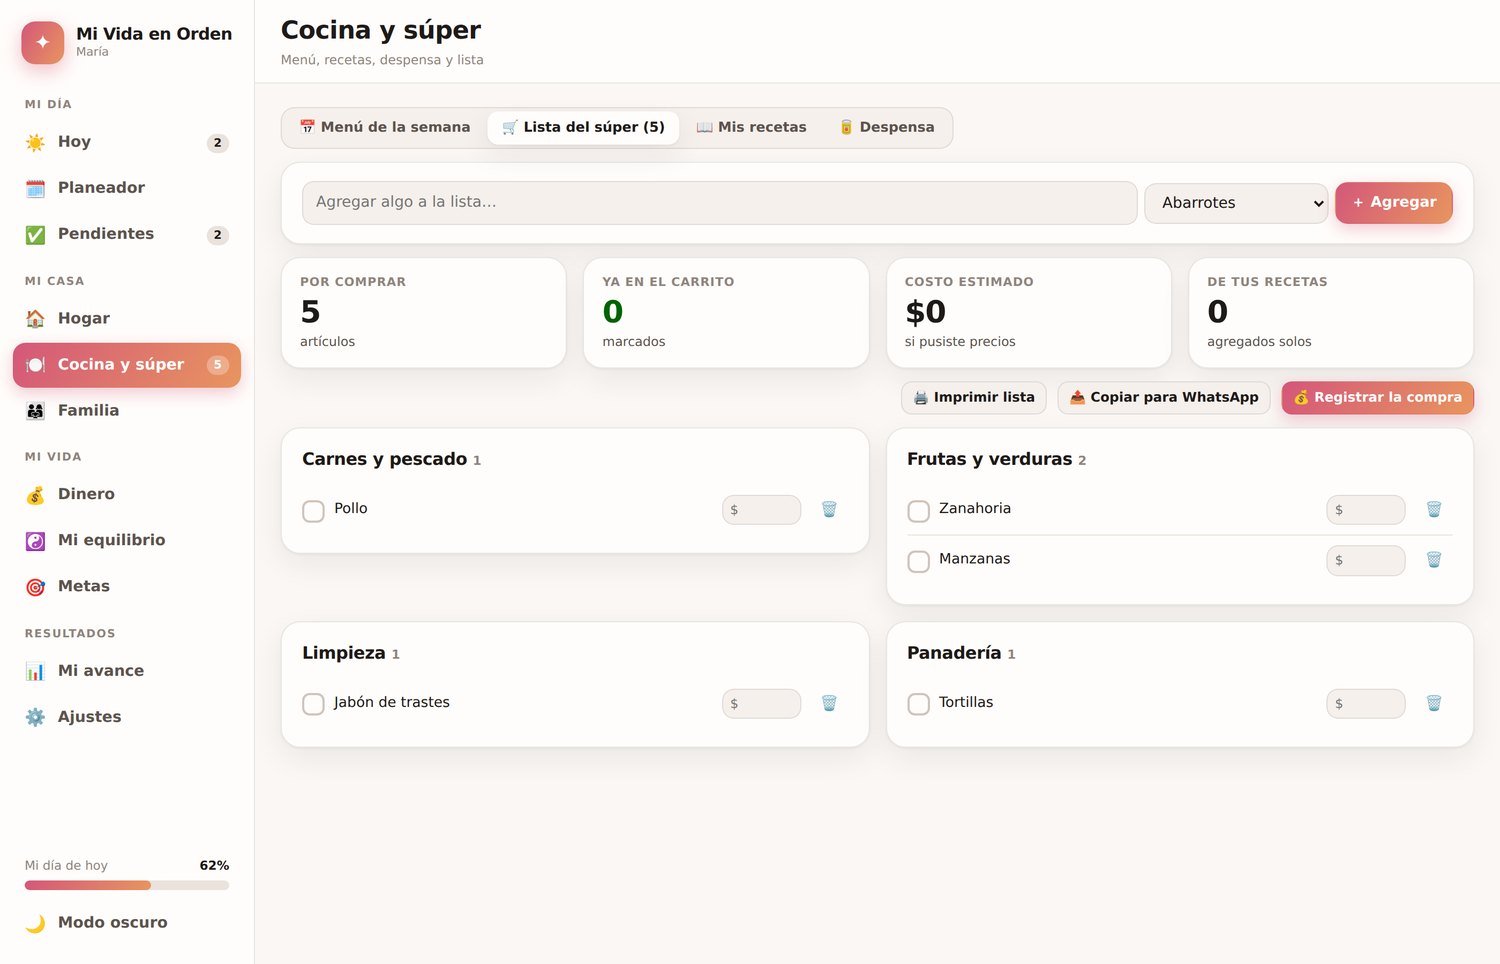The height and width of the screenshot is (964, 1500).
Task: Open Mi equilibrio section
Action: [127, 541]
